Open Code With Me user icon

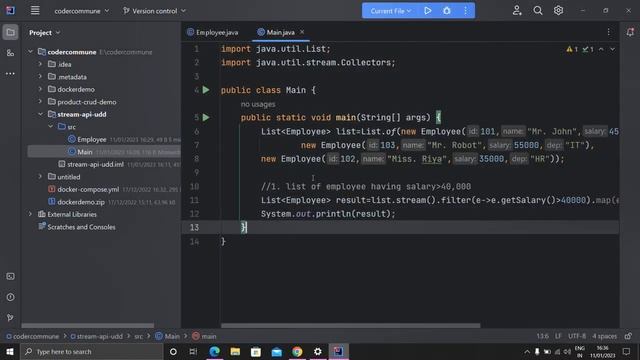click(517, 11)
